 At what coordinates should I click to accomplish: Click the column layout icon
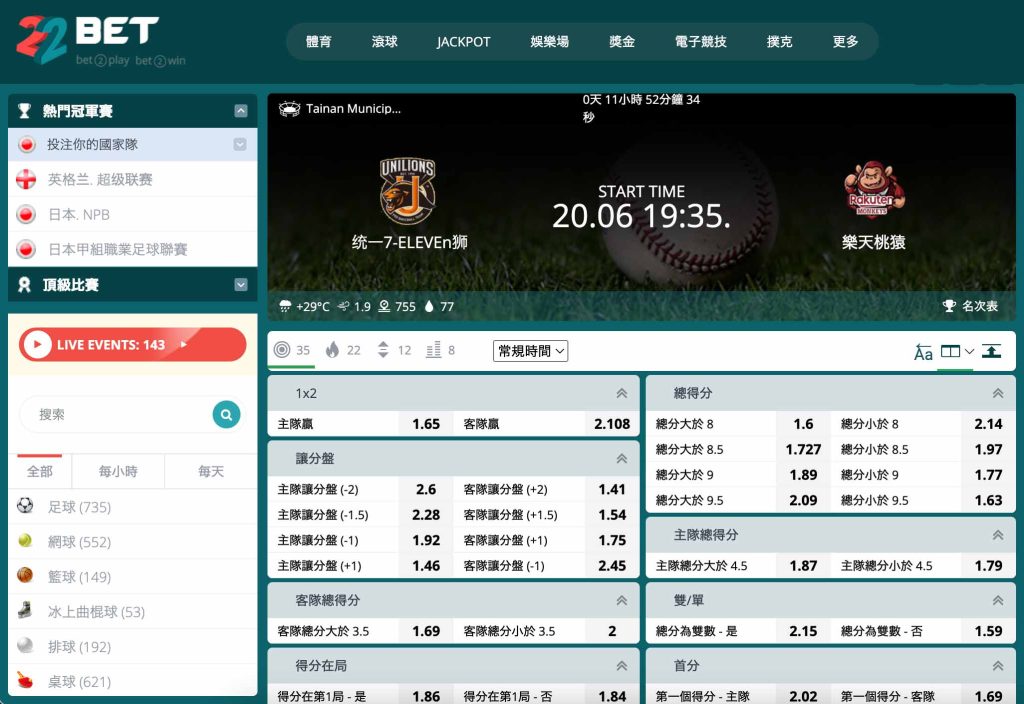[x=950, y=351]
